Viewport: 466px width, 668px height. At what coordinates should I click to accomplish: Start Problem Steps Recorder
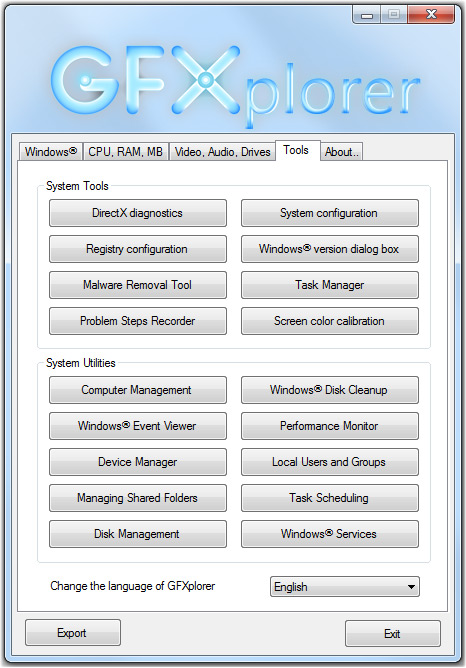[138, 321]
